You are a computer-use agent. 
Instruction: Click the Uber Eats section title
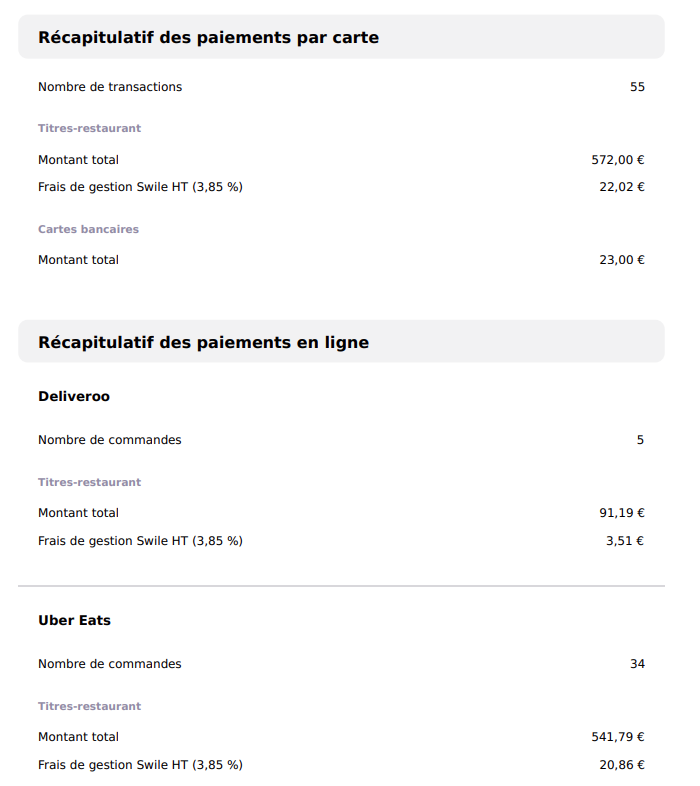coord(74,621)
